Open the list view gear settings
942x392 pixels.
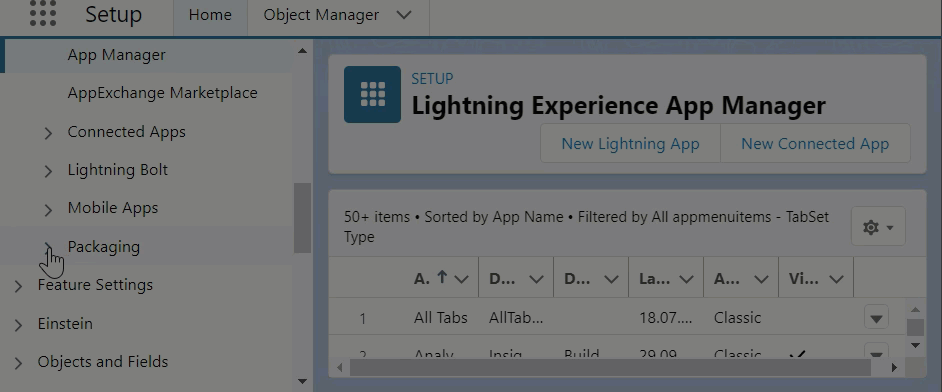tap(878, 227)
